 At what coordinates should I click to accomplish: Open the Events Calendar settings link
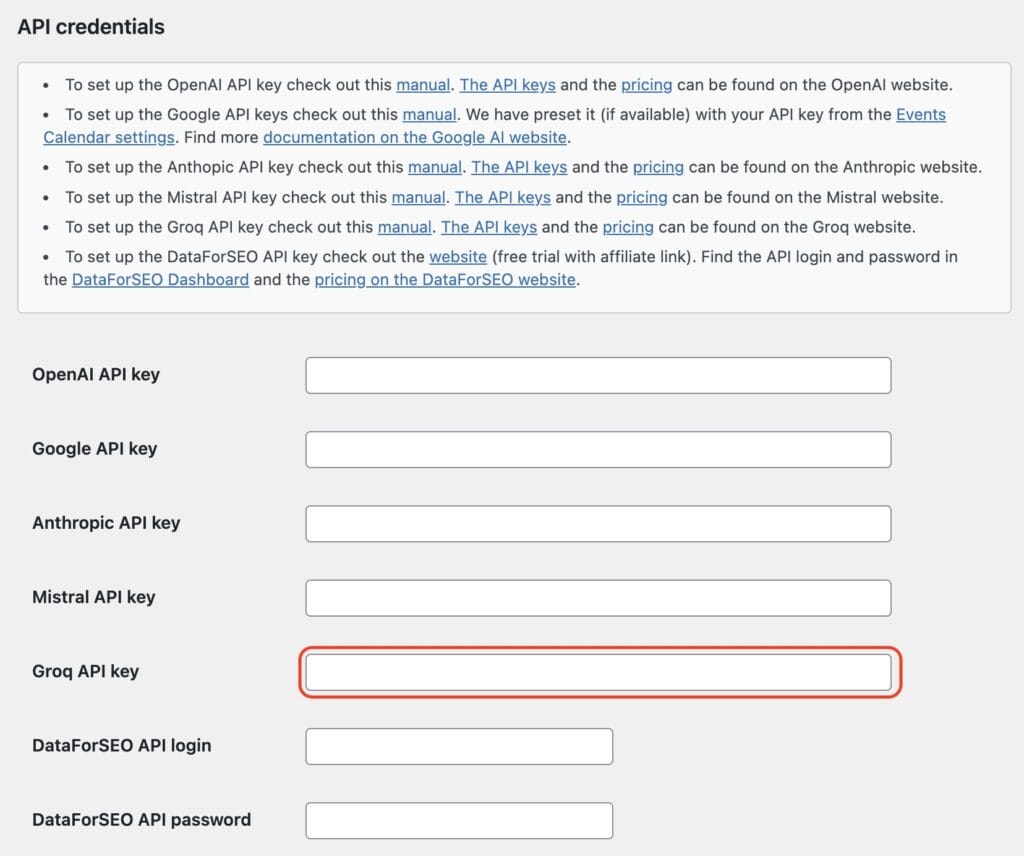[919, 114]
